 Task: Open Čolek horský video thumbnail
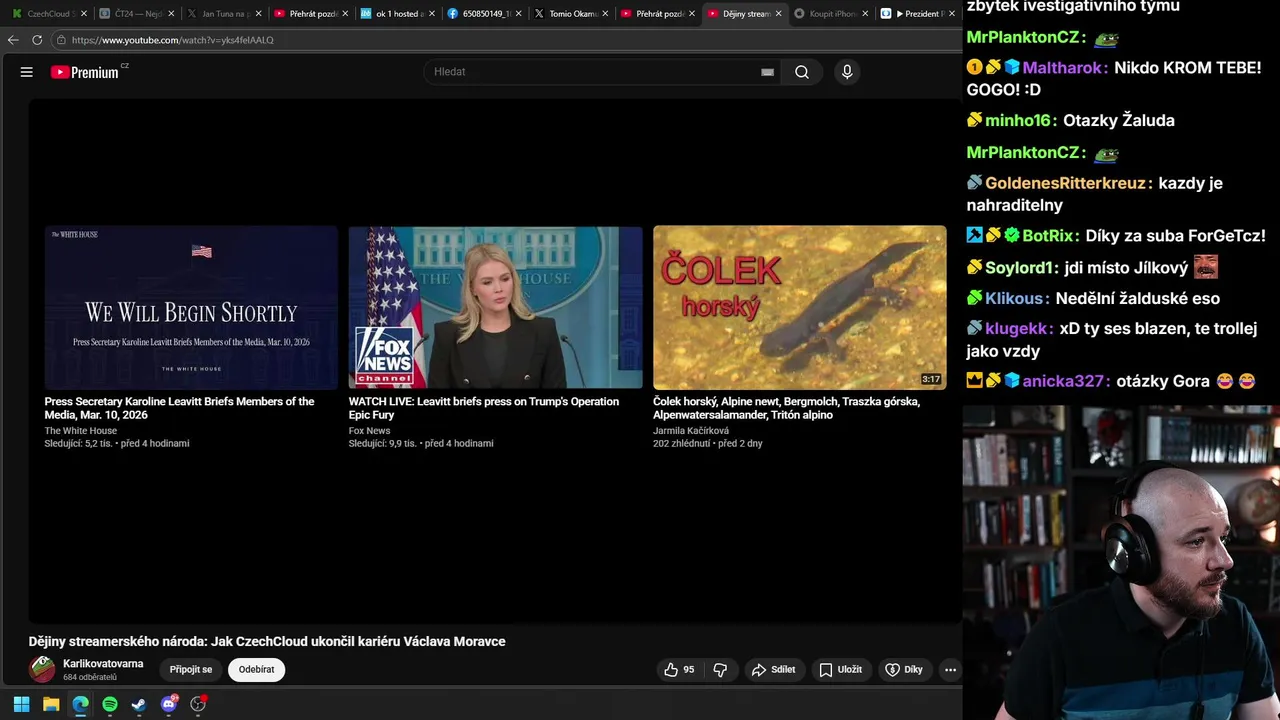tap(799, 307)
